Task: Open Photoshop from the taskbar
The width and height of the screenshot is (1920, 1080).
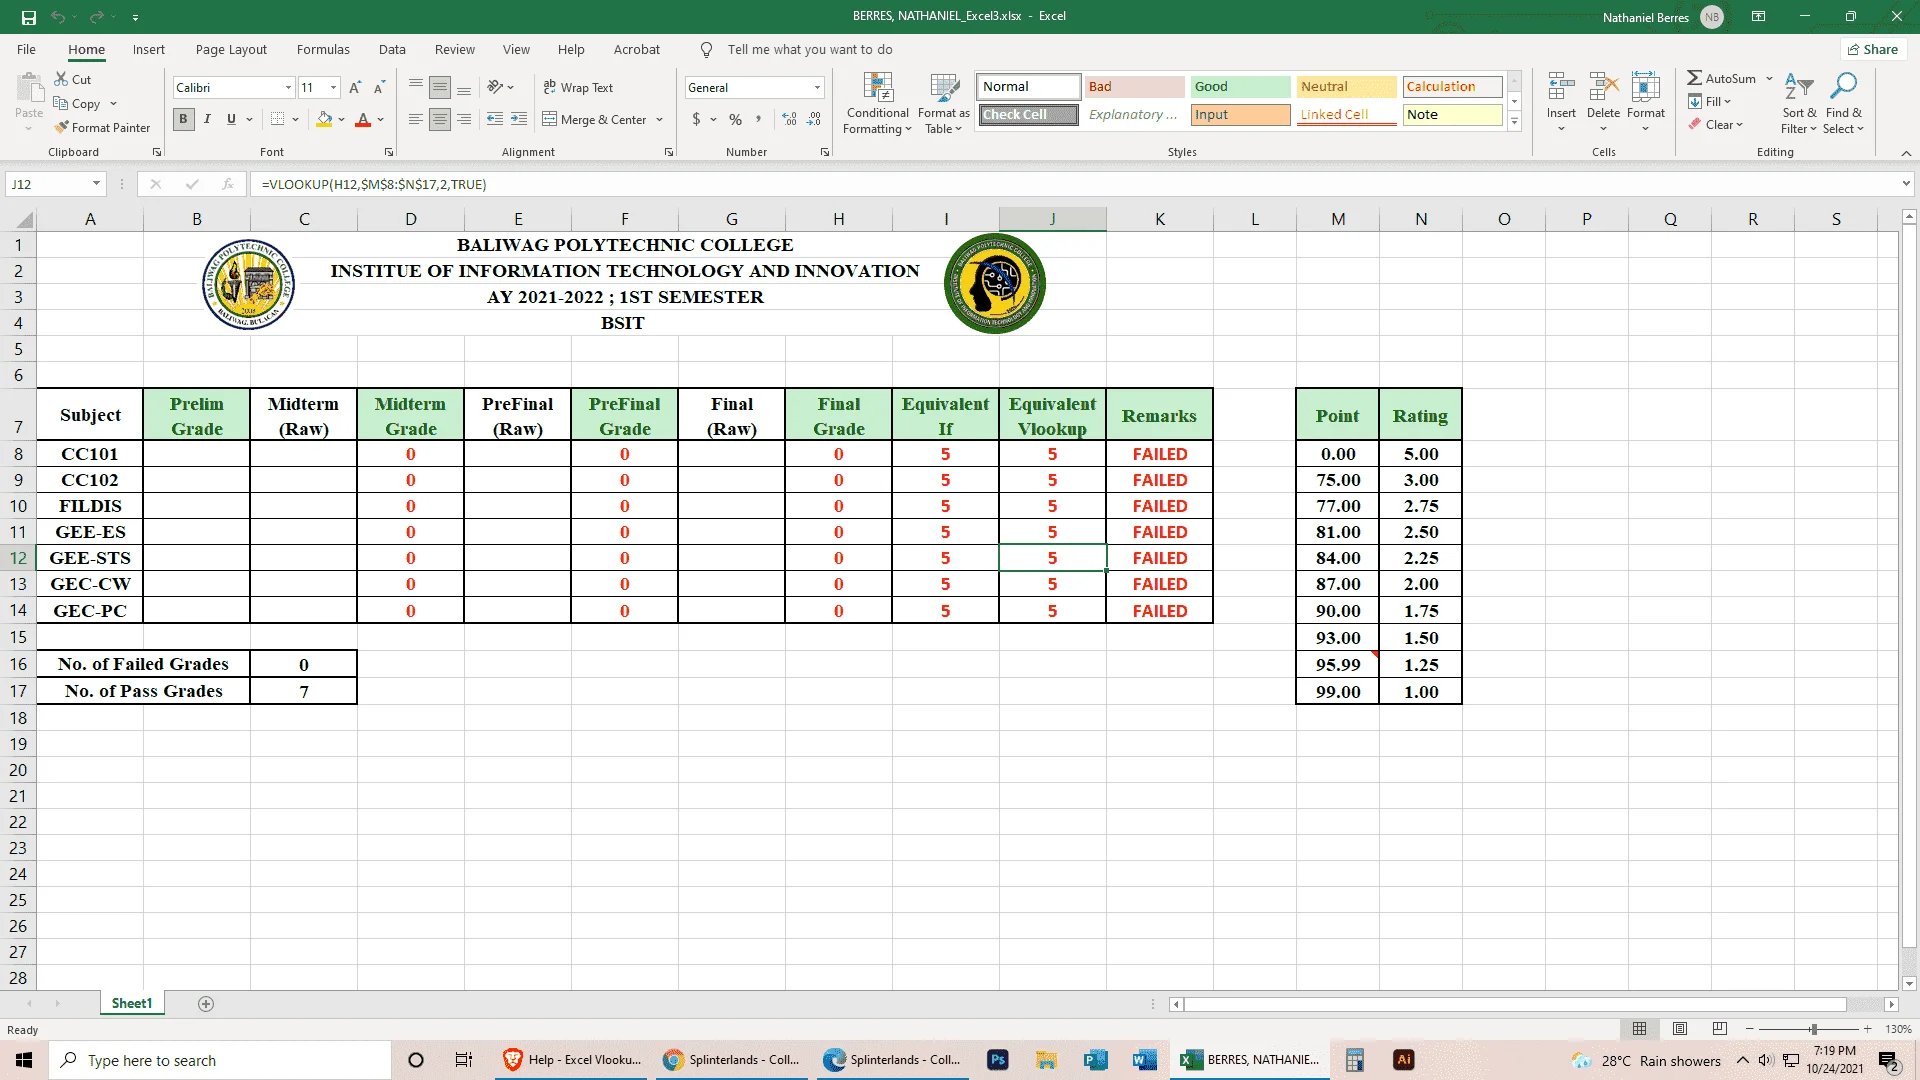Action: coord(997,1060)
